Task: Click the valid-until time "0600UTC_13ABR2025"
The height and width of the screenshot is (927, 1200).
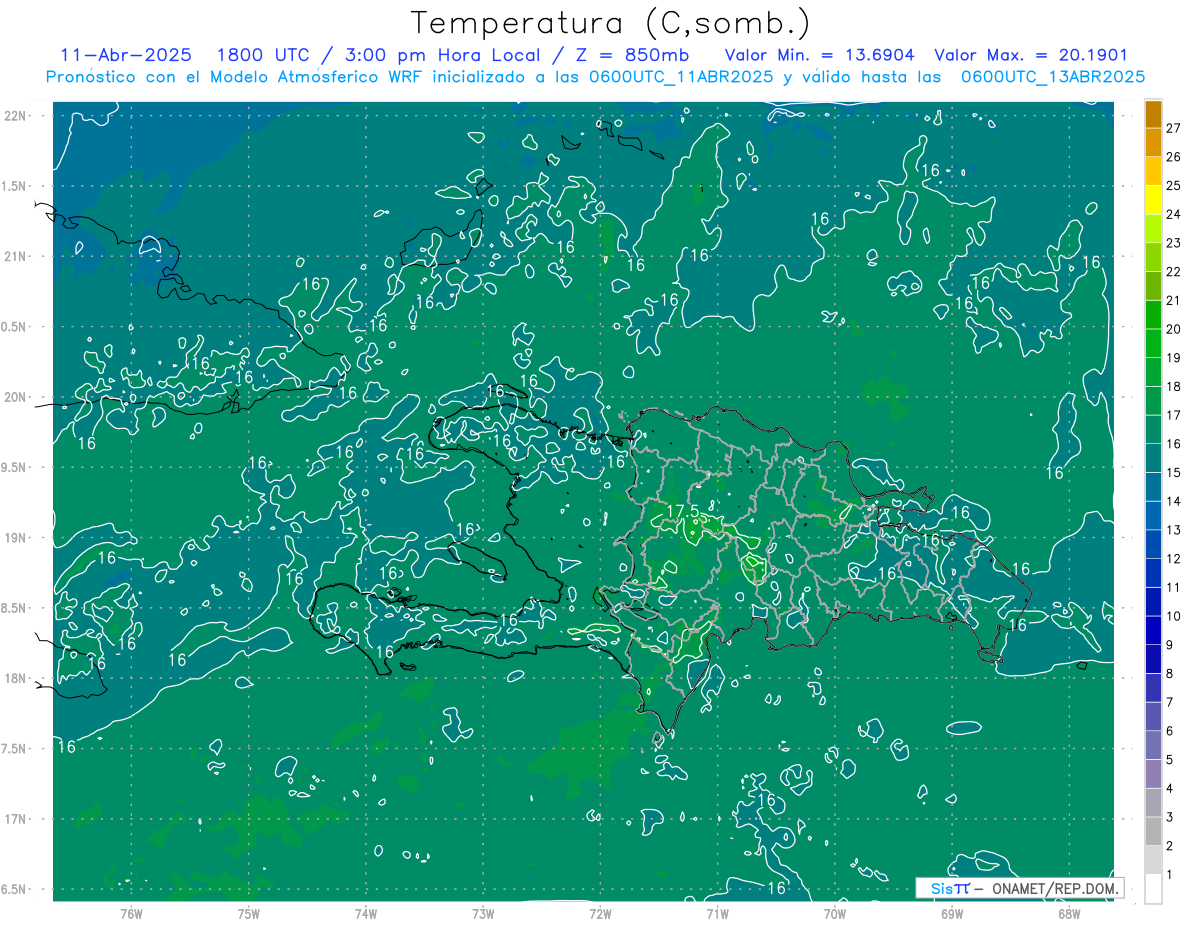Action: [1053, 77]
